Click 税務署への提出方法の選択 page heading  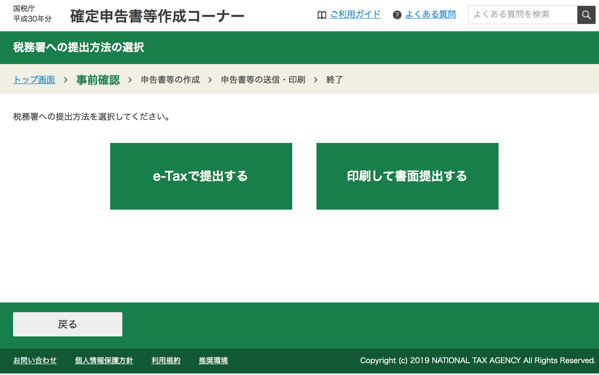78,47
